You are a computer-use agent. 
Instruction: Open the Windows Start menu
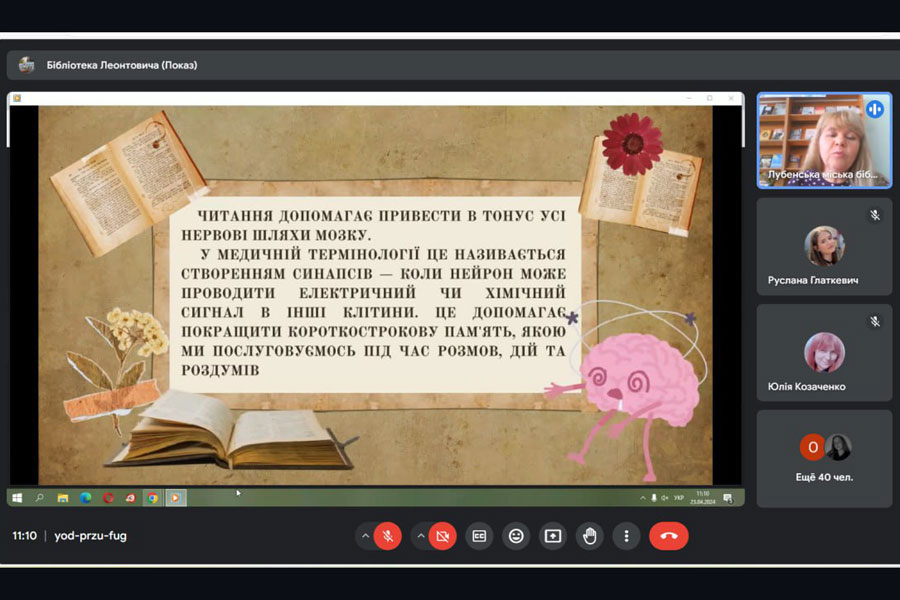click(x=17, y=497)
